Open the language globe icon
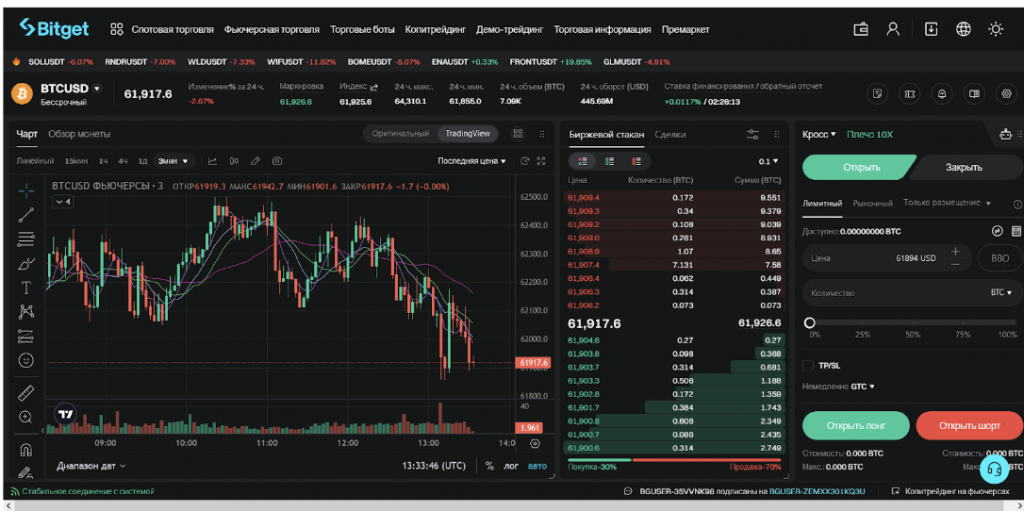The height and width of the screenshot is (511, 1024). pyautogui.click(x=963, y=29)
